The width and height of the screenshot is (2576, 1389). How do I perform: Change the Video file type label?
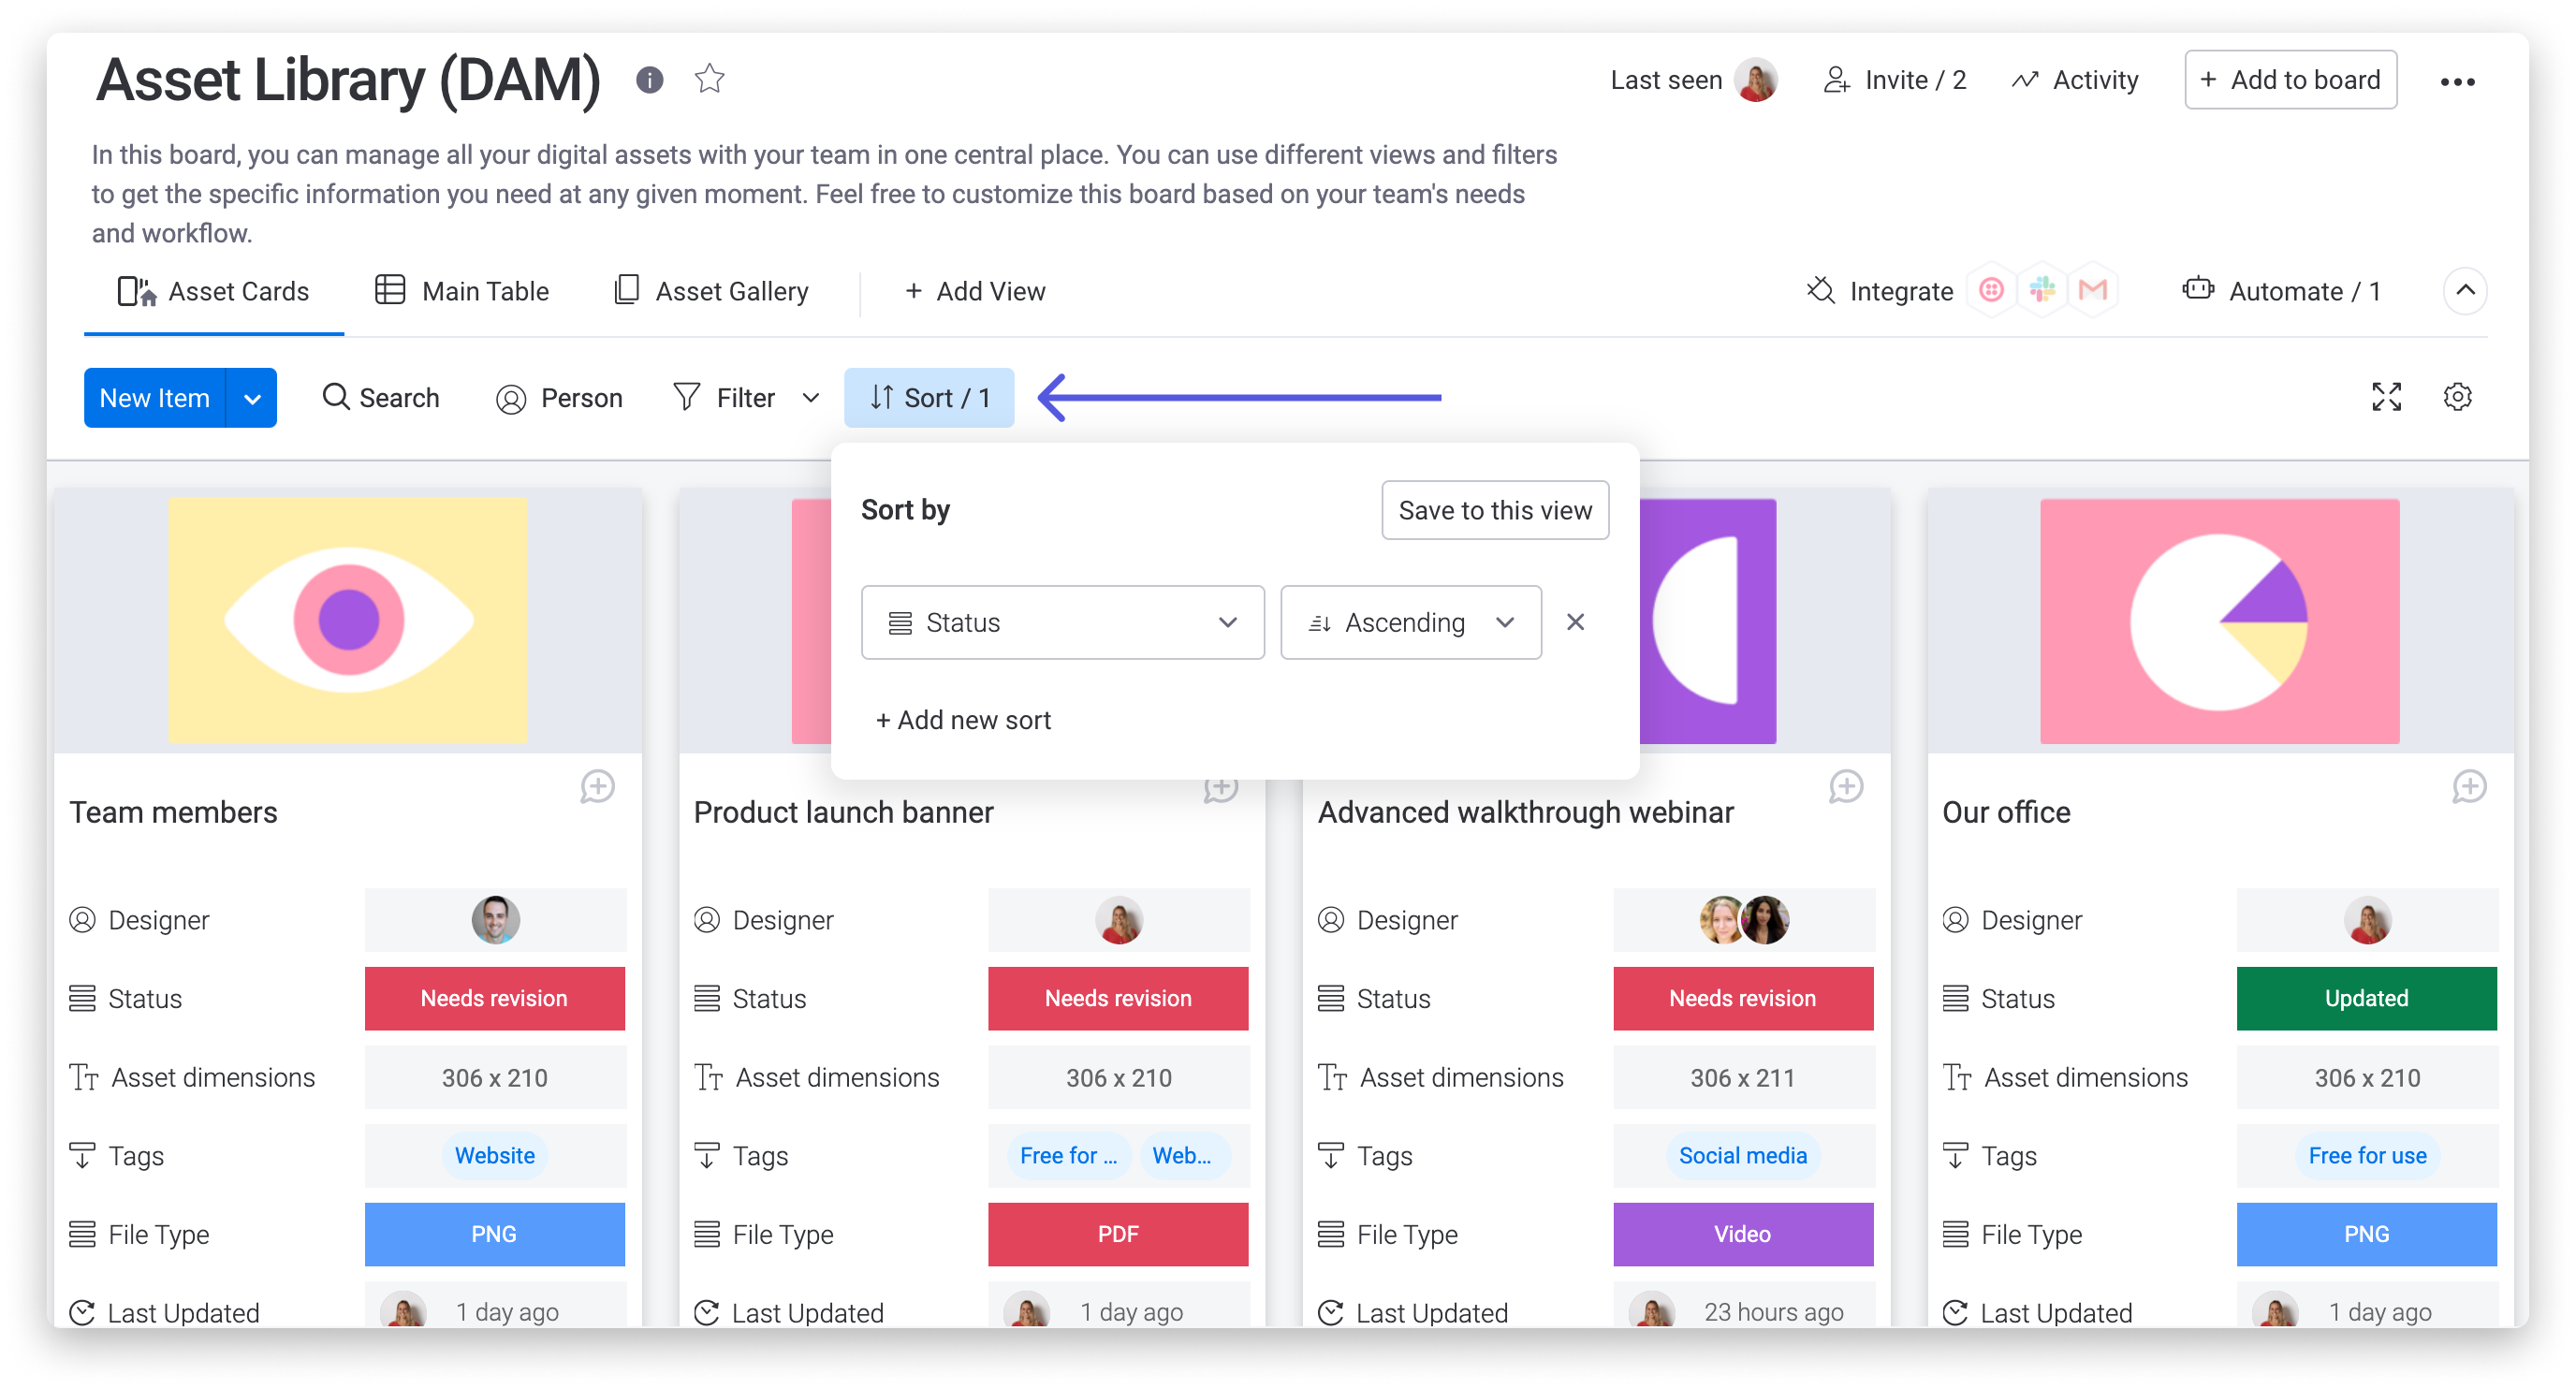click(1742, 1234)
